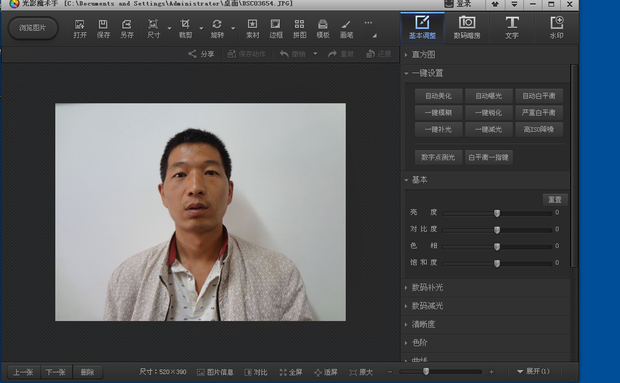
Task: Open the 拼图 collage tool
Action: click(x=299, y=28)
